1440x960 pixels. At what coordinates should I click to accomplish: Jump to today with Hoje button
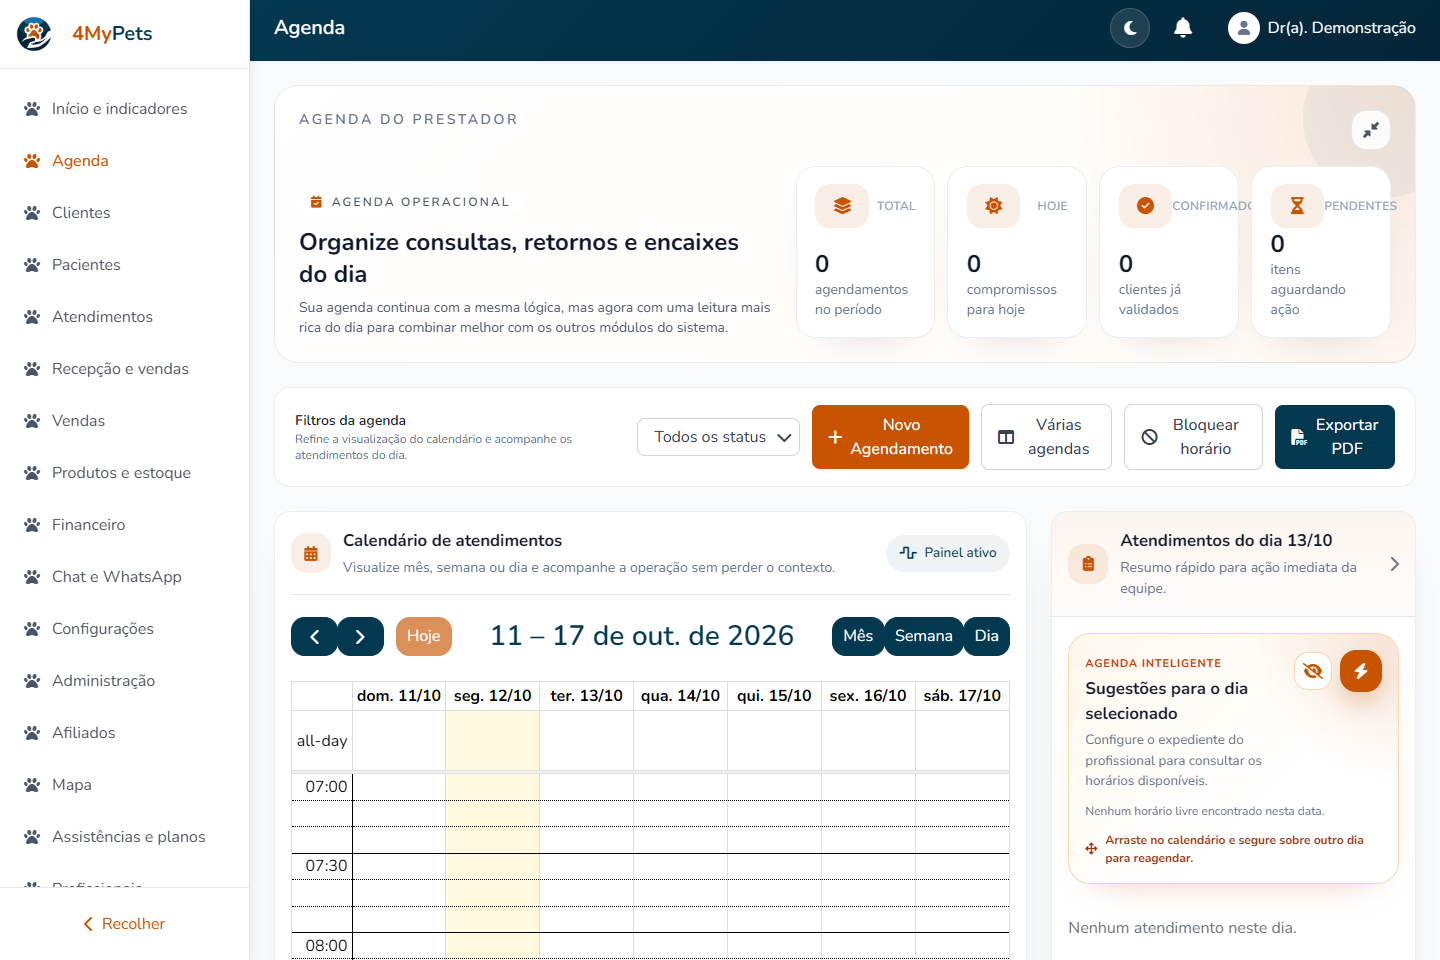424,636
